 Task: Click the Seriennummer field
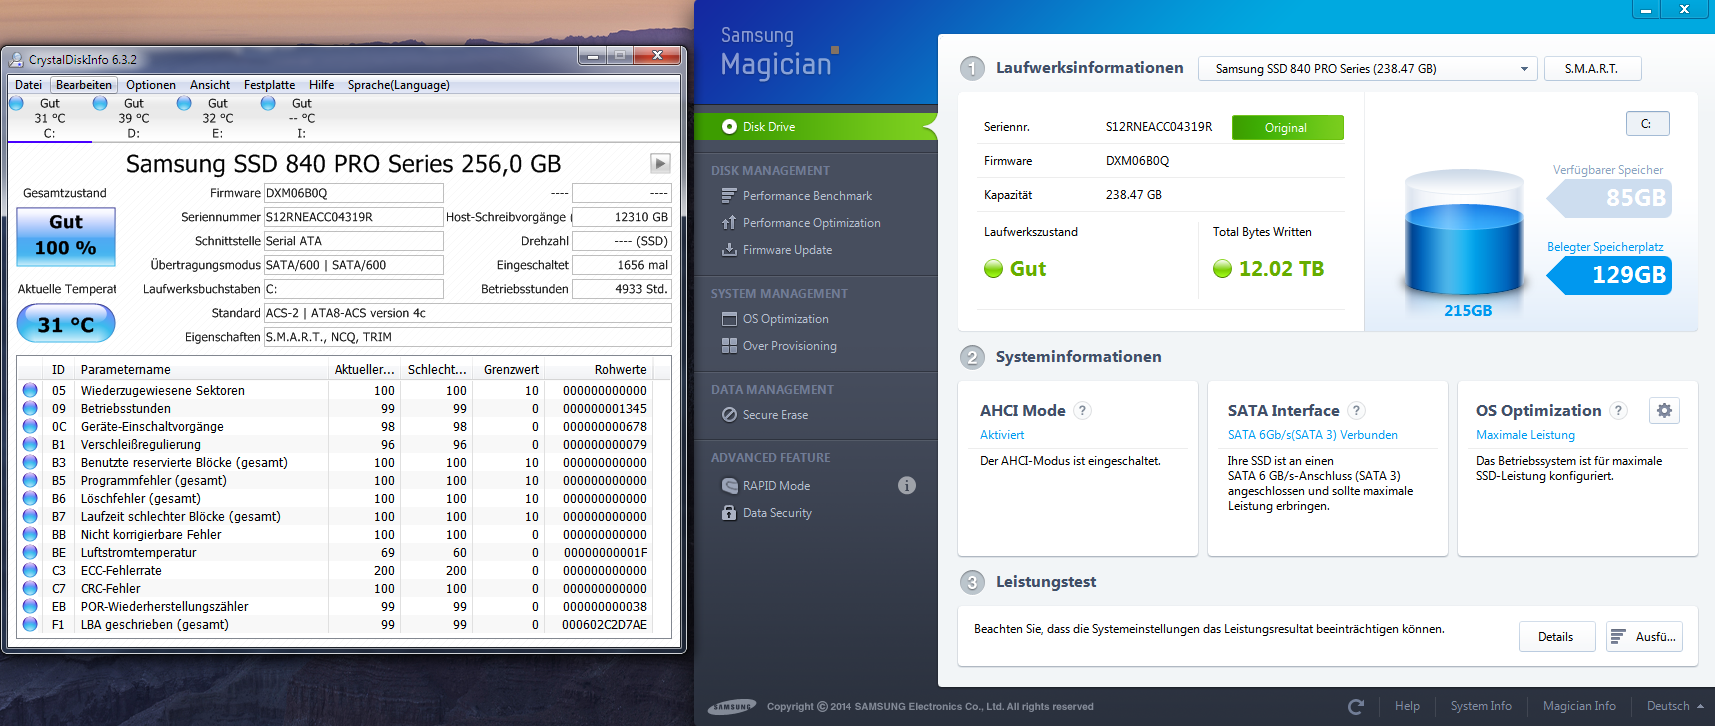[353, 217]
